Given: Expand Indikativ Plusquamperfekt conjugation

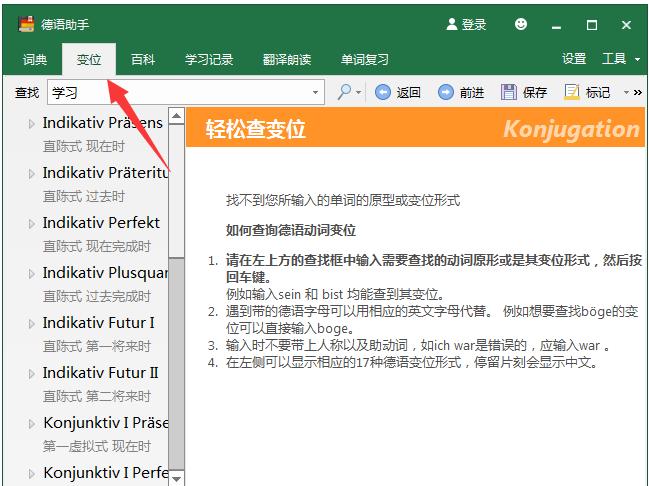Looking at the screenshot, I should point(31,274).
